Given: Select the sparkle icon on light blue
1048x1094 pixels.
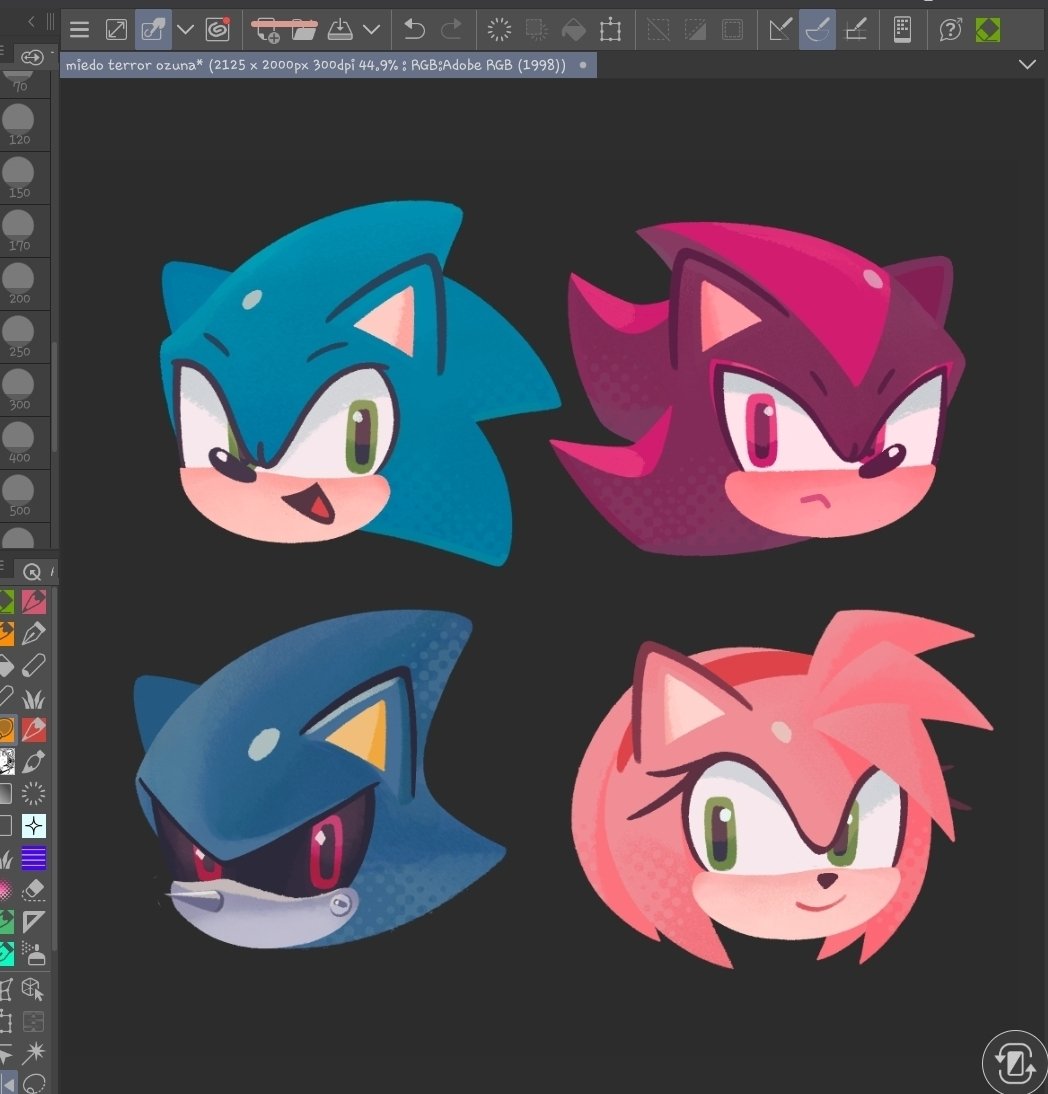Looking at the screenshot, I should pyautogui.click(x=33, y=826).
